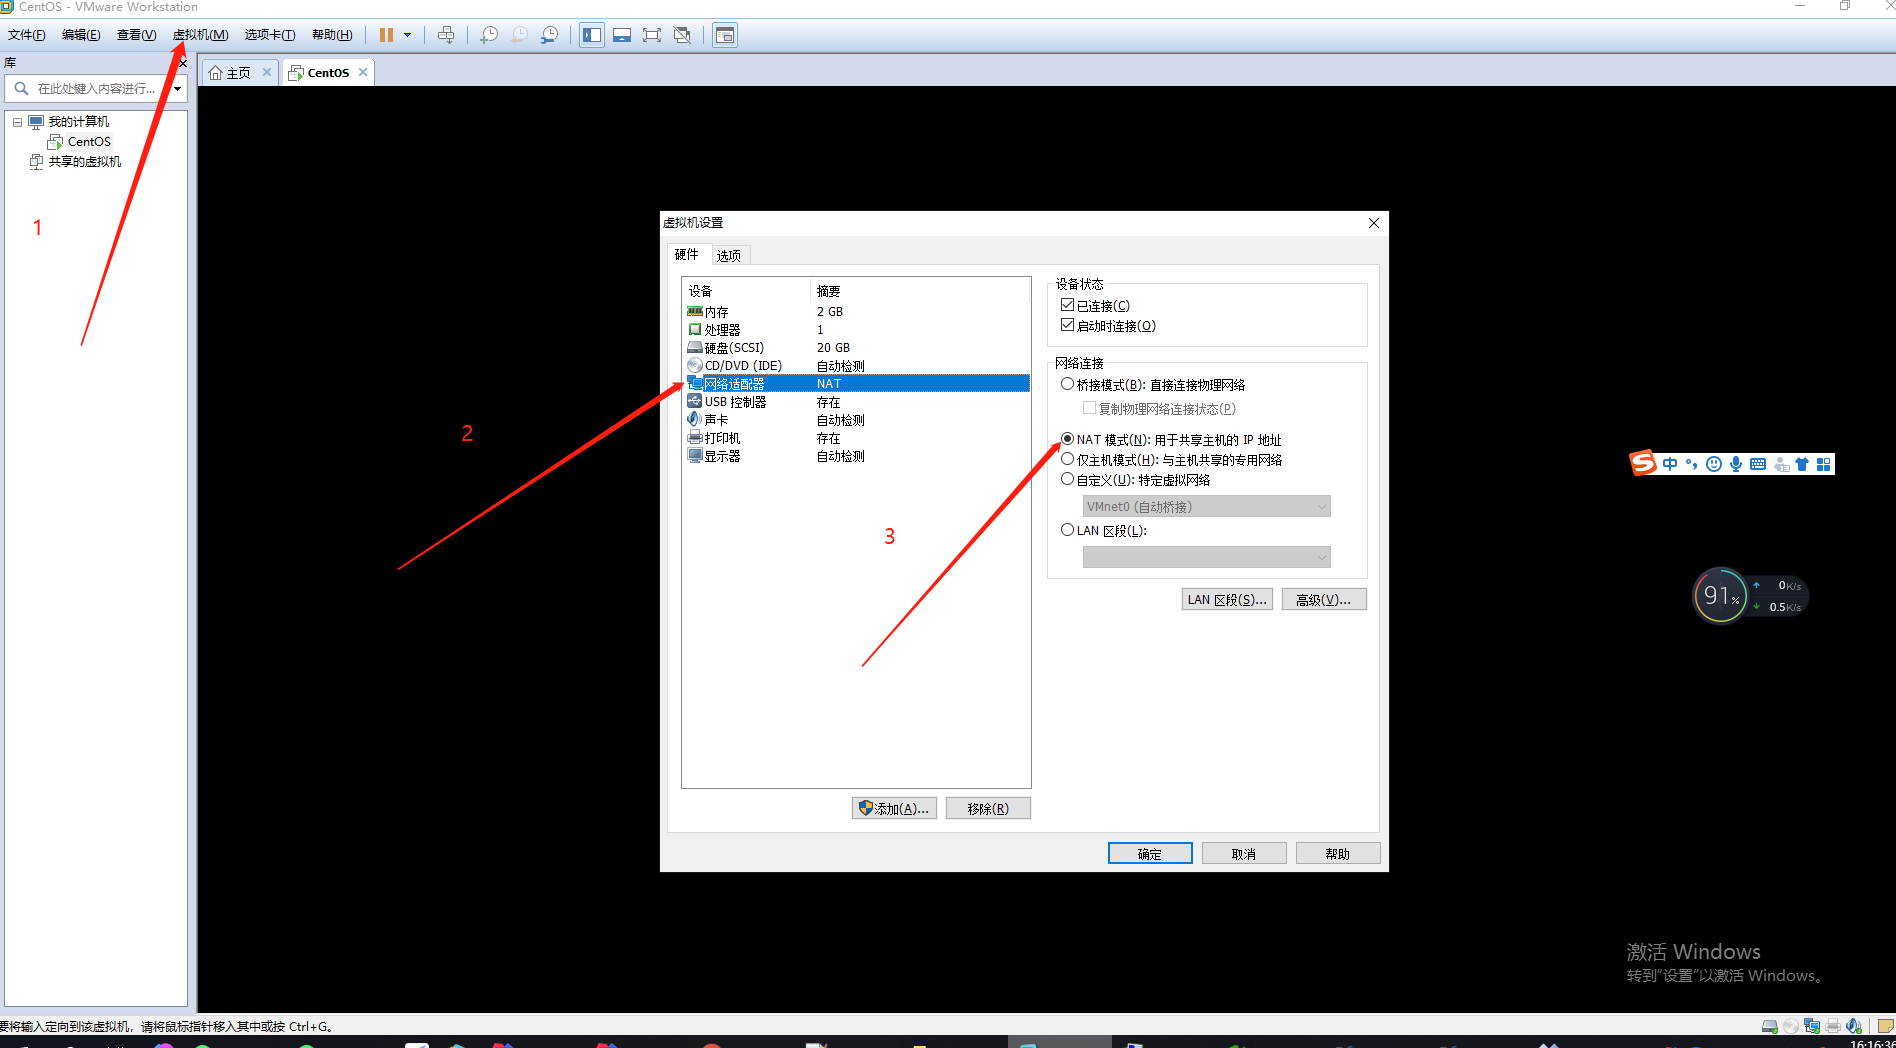Screen dimensions: 1896x1048
Task: Click the Sogou soft keyboard icon
Action: coord(1758,464)
